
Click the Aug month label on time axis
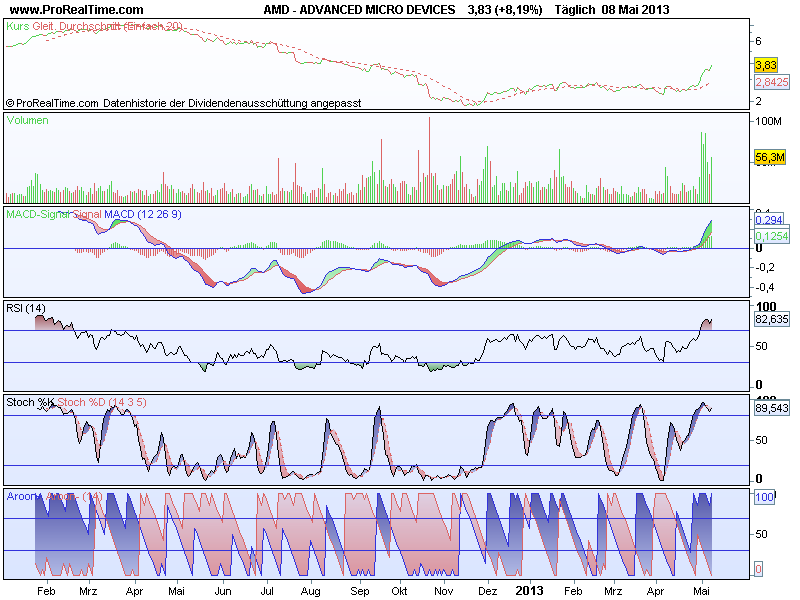pos(310,591)
